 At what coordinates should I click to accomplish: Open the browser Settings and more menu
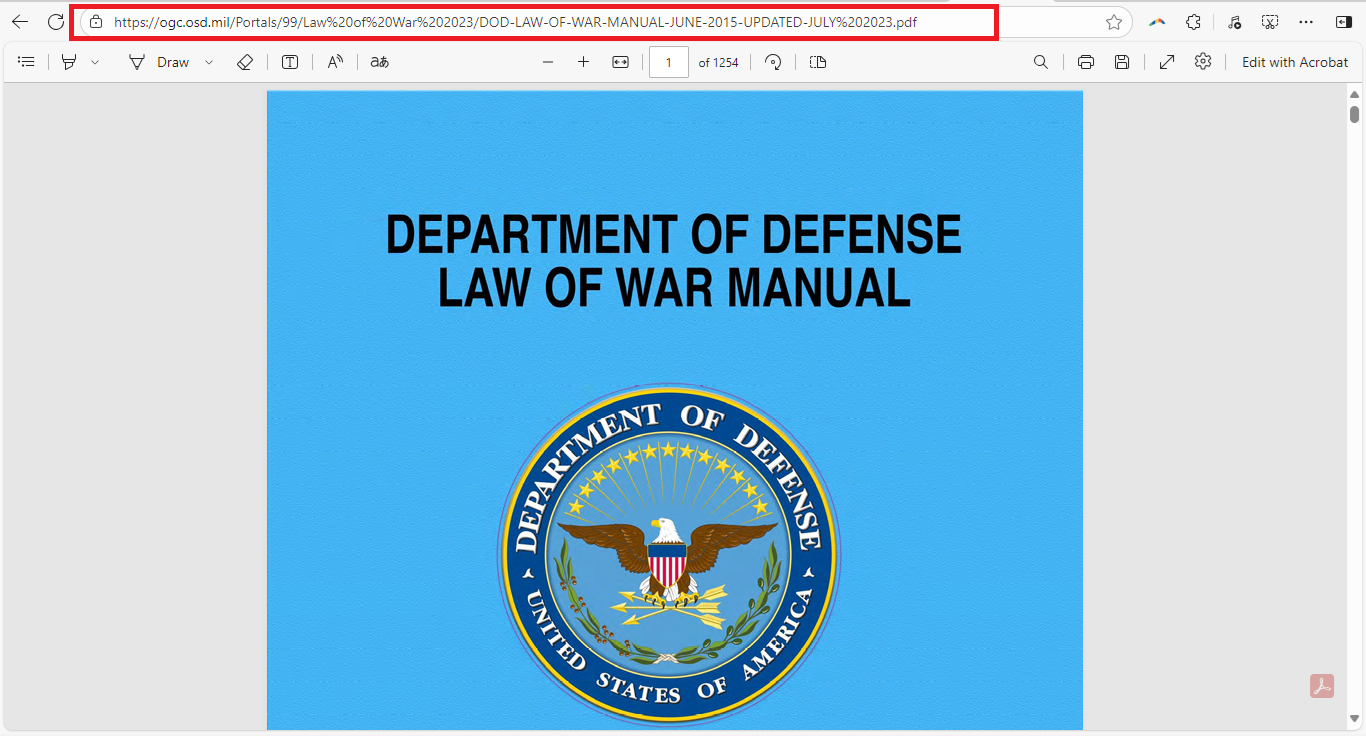click(1306, 22)
